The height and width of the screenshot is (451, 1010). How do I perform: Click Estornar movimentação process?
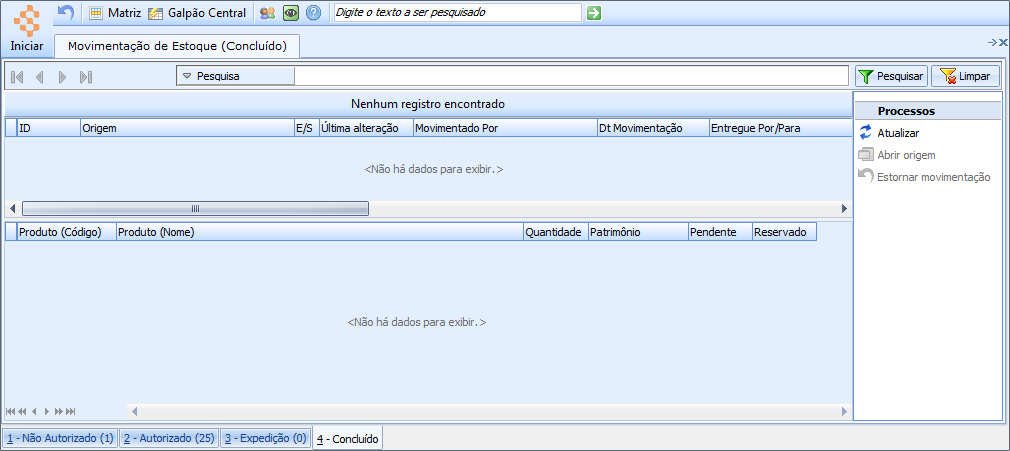(924, 177)
